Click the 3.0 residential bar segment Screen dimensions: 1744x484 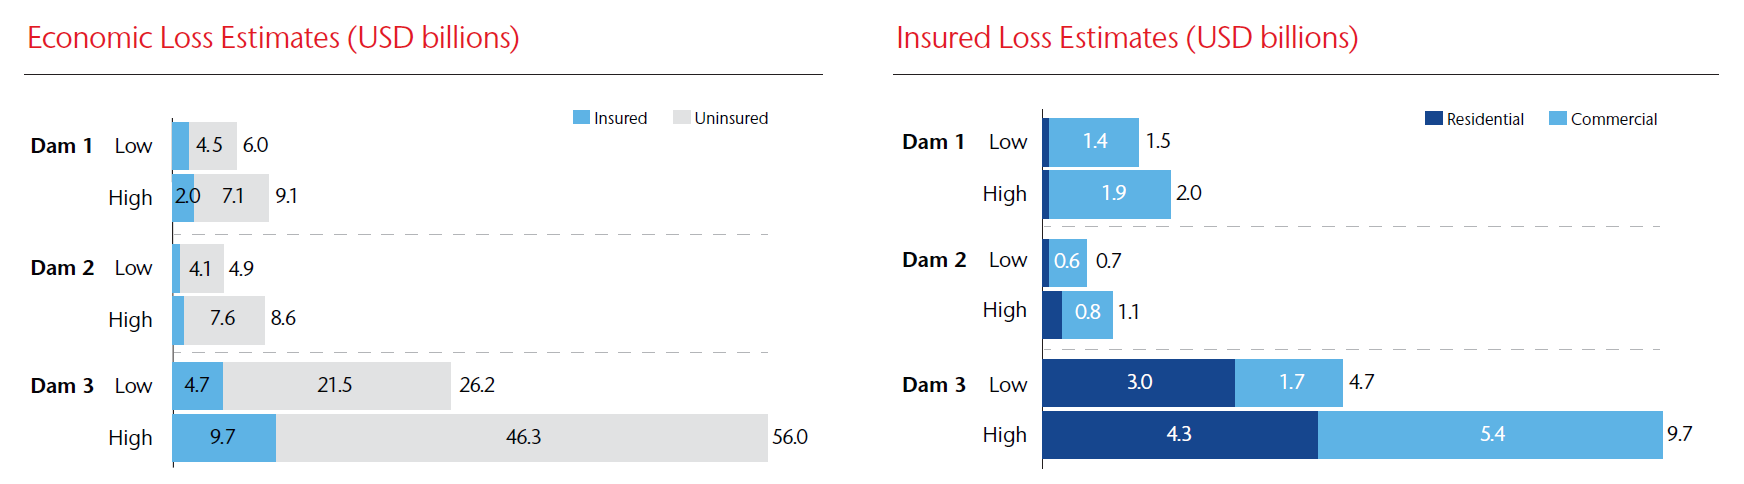tap(1138, 383)
